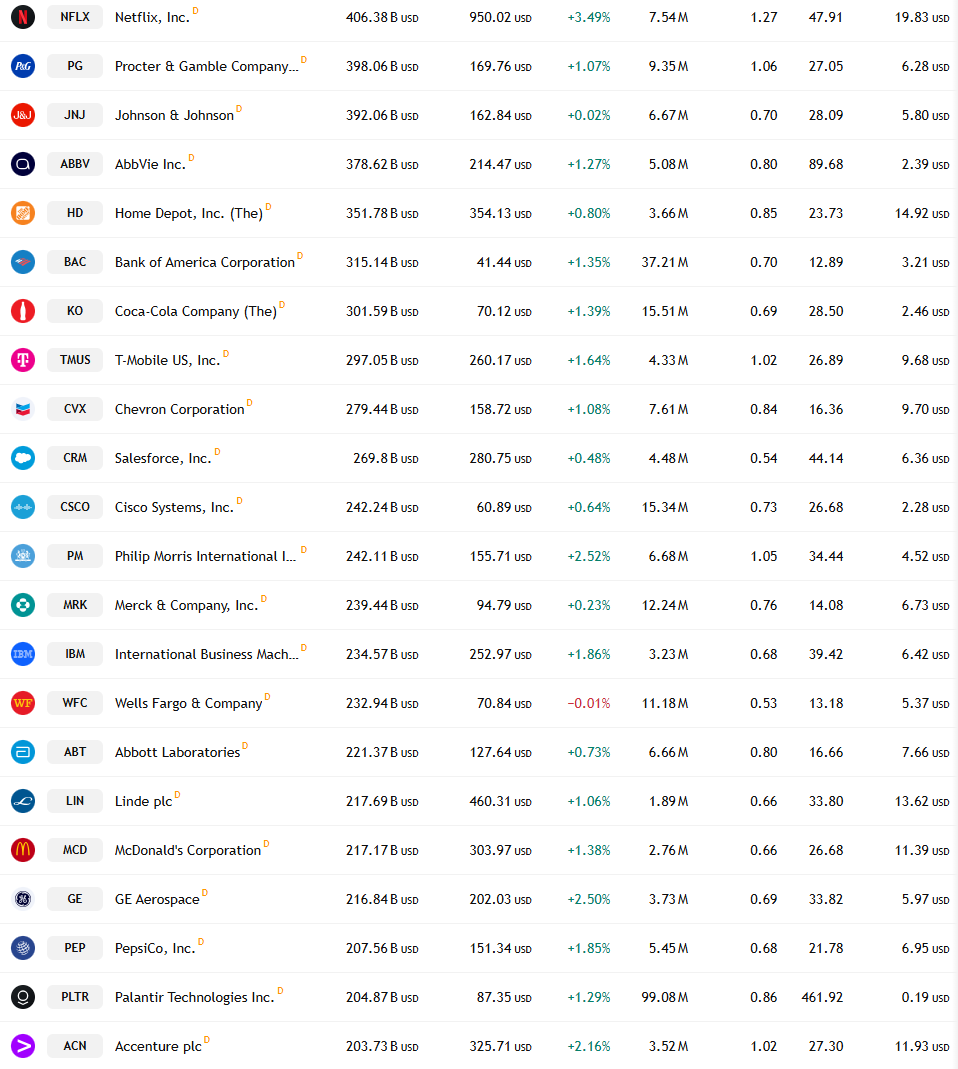Screen dimensions: 958x1069
Task: Click the Philip Morris logo icon
Action: tap(23, 556)
